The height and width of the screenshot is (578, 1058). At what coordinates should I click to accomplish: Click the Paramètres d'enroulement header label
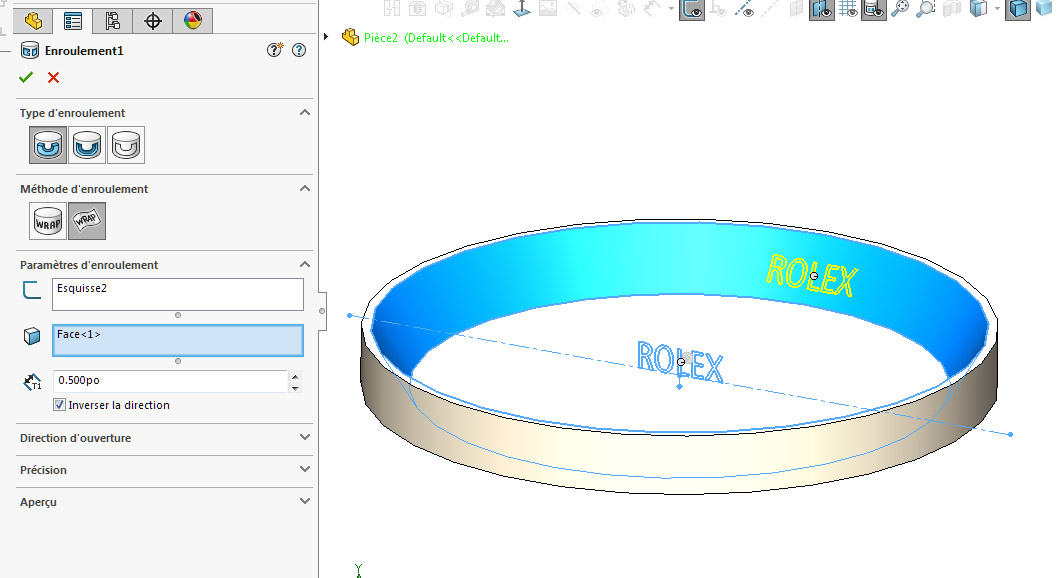click(88, 265)
